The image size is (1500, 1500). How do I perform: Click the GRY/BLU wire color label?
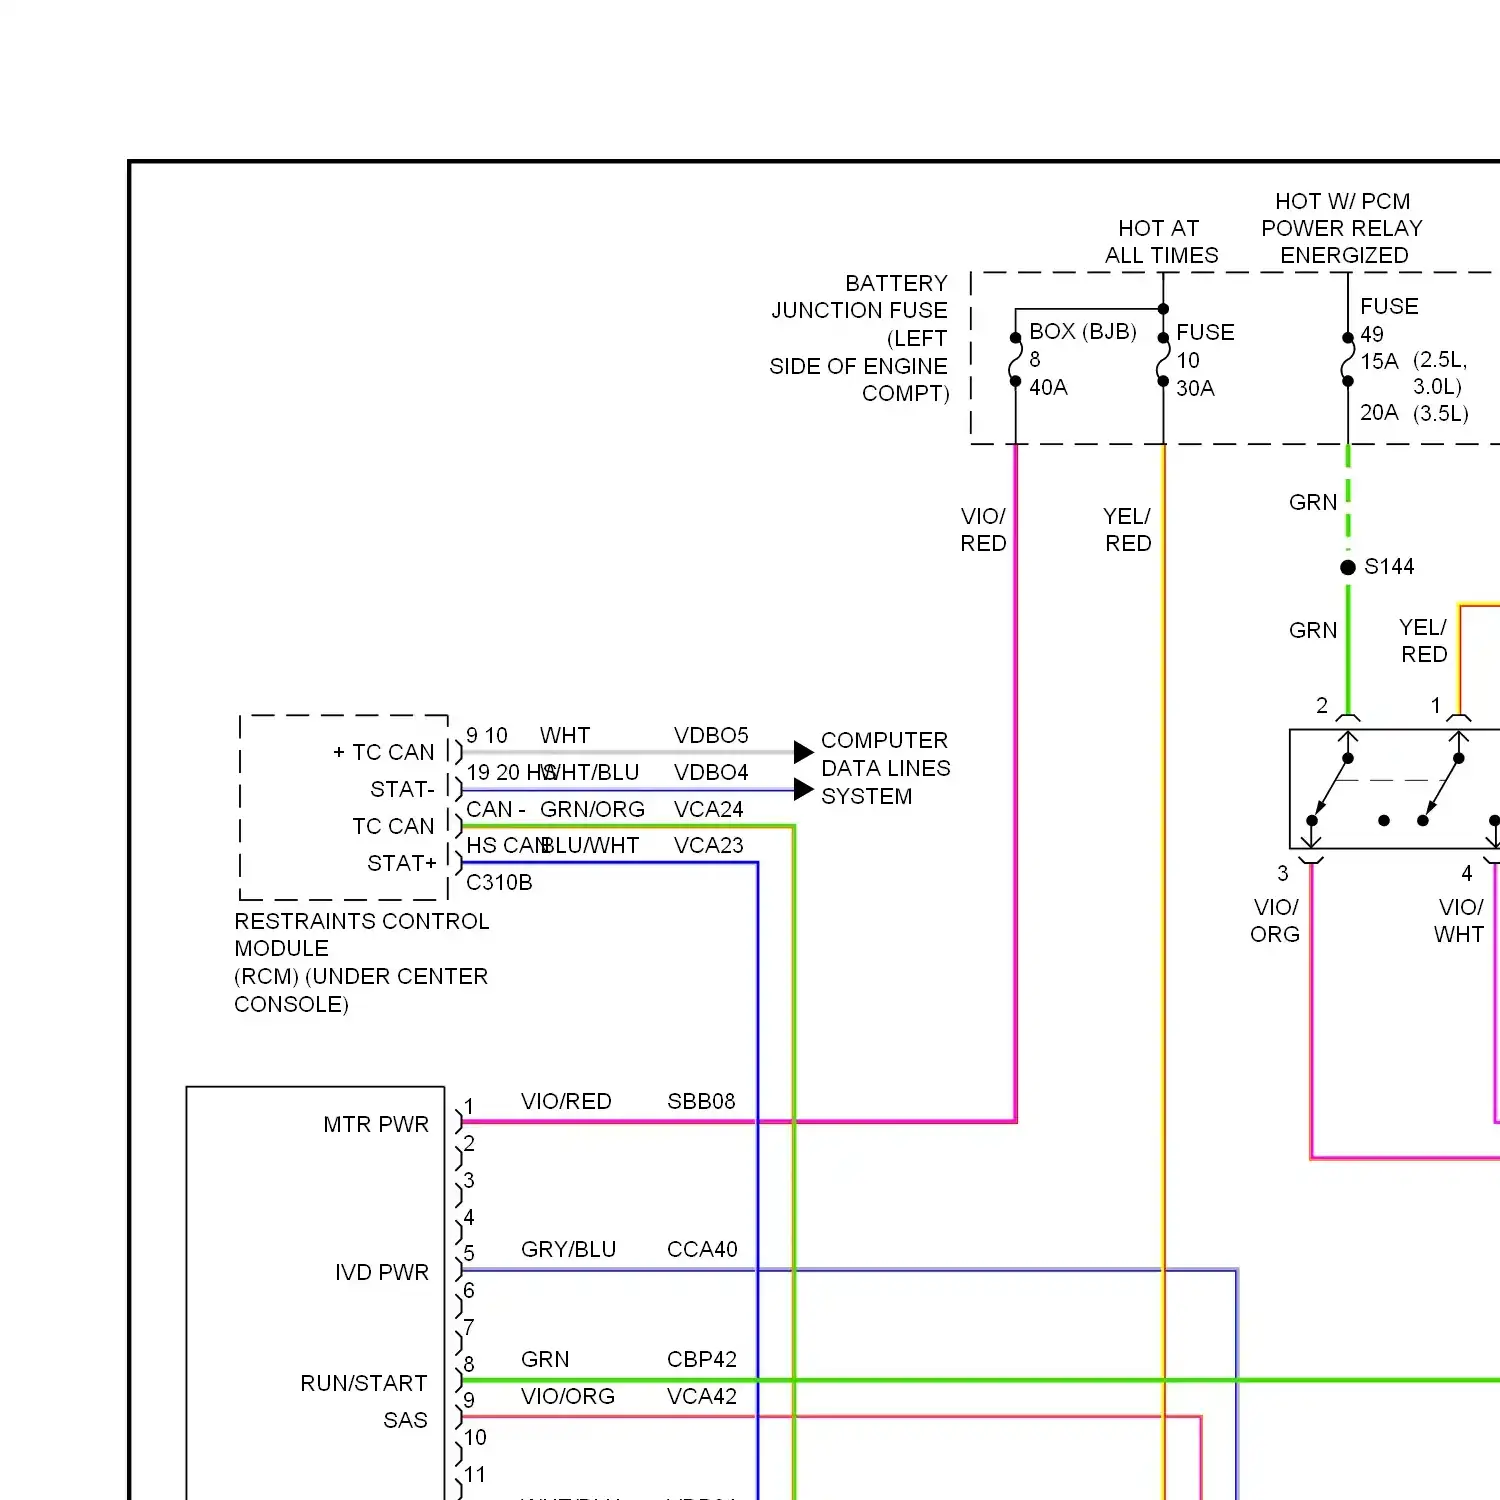(x=568, y=1249)
